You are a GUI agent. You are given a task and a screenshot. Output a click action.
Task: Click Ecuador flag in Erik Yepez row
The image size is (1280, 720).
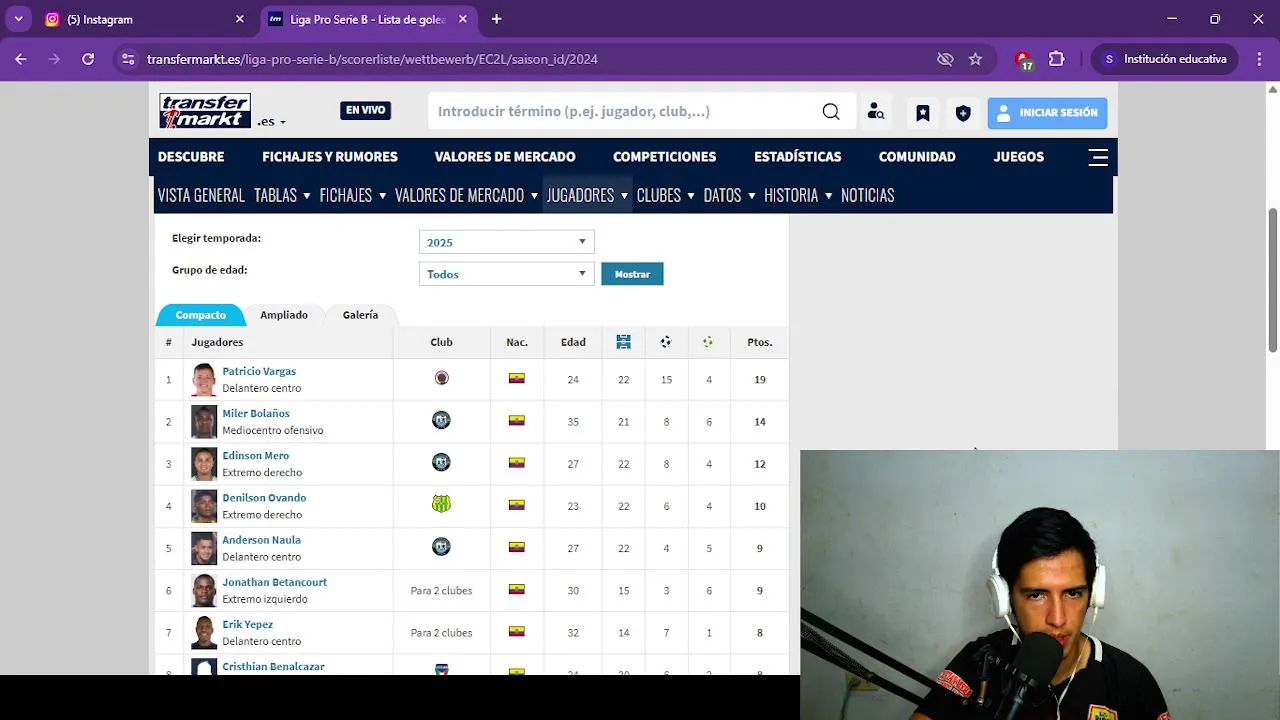516,631
